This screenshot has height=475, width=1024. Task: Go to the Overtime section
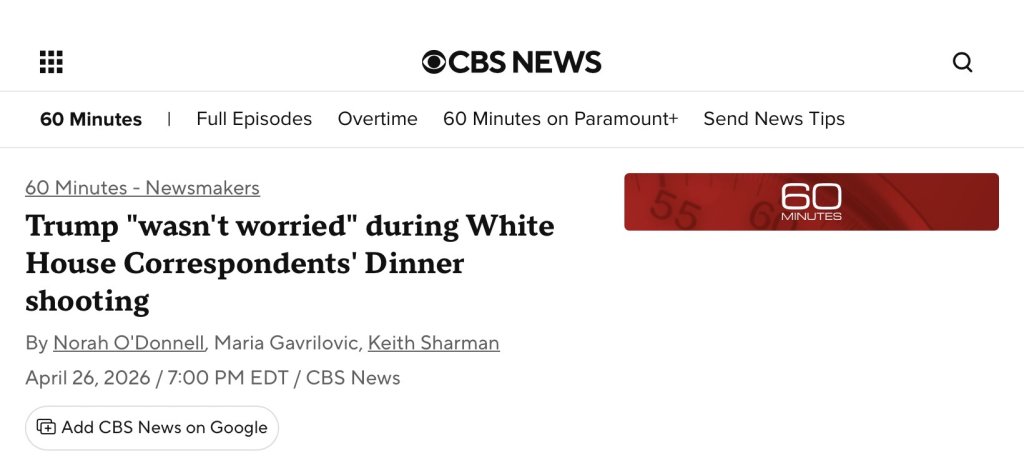click(x=377, y=119)
